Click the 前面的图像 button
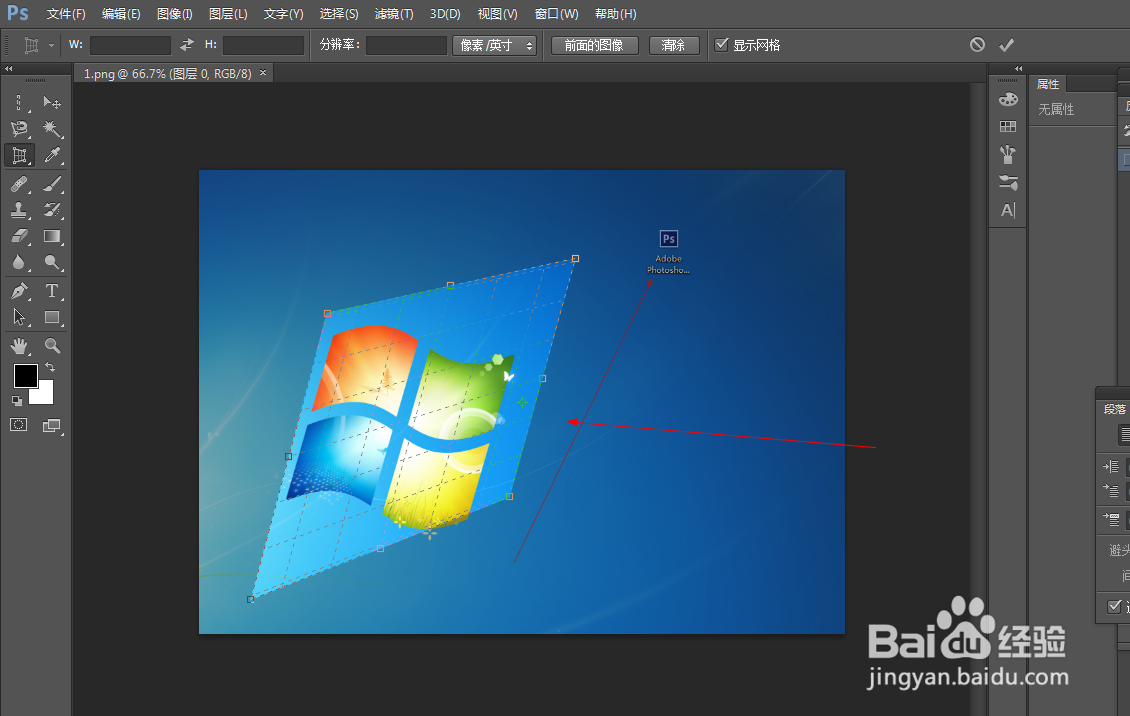 (x=595, y=45)
